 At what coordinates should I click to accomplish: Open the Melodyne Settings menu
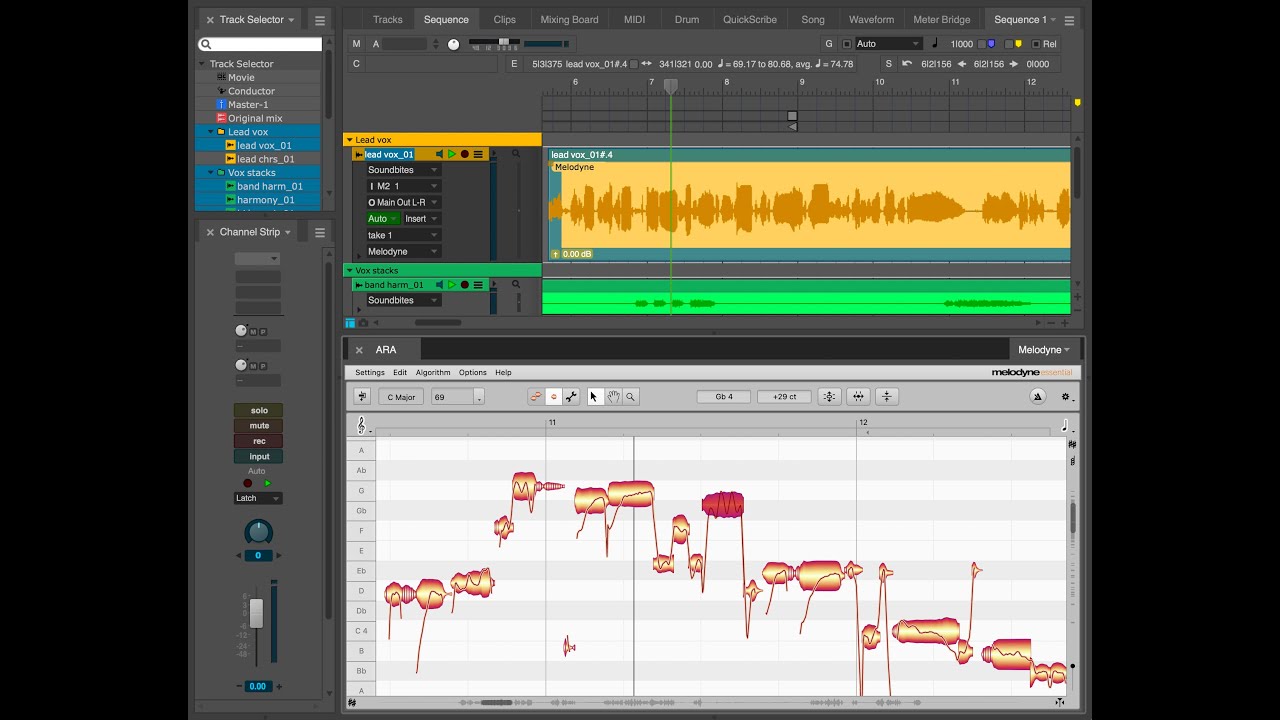370,373
